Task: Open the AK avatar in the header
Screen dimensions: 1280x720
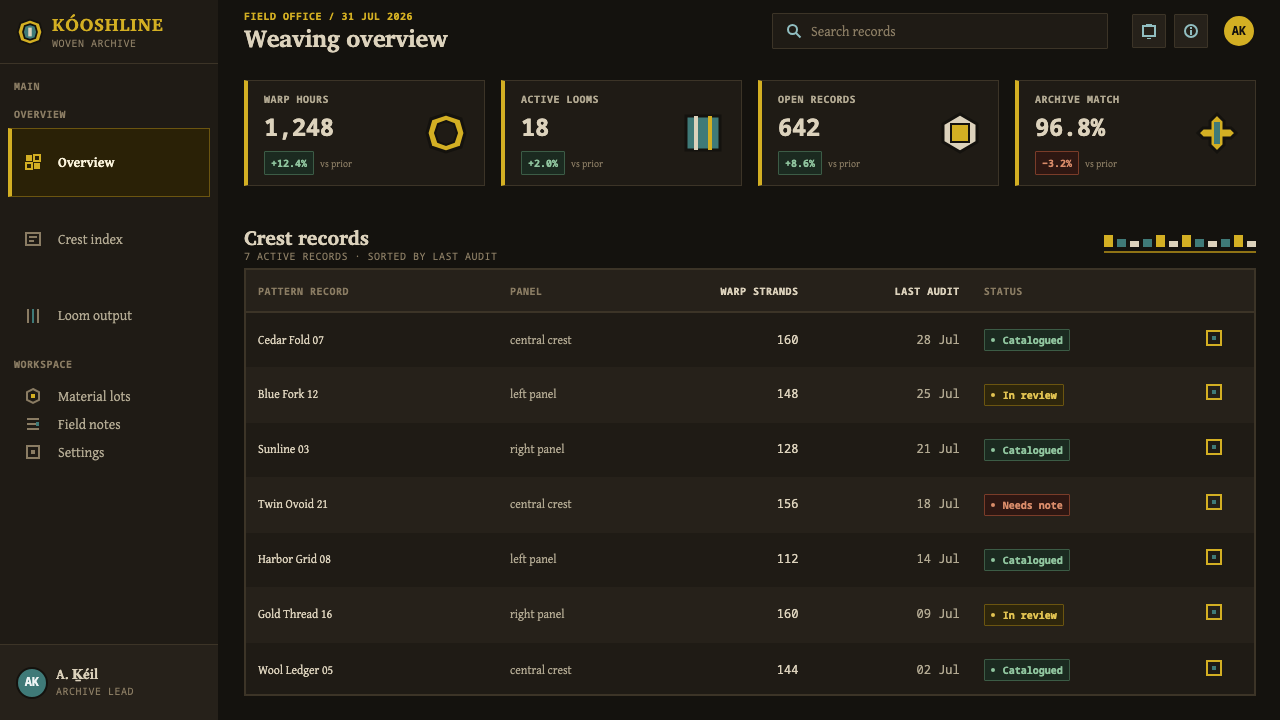Action: (x=1239, y=31)
